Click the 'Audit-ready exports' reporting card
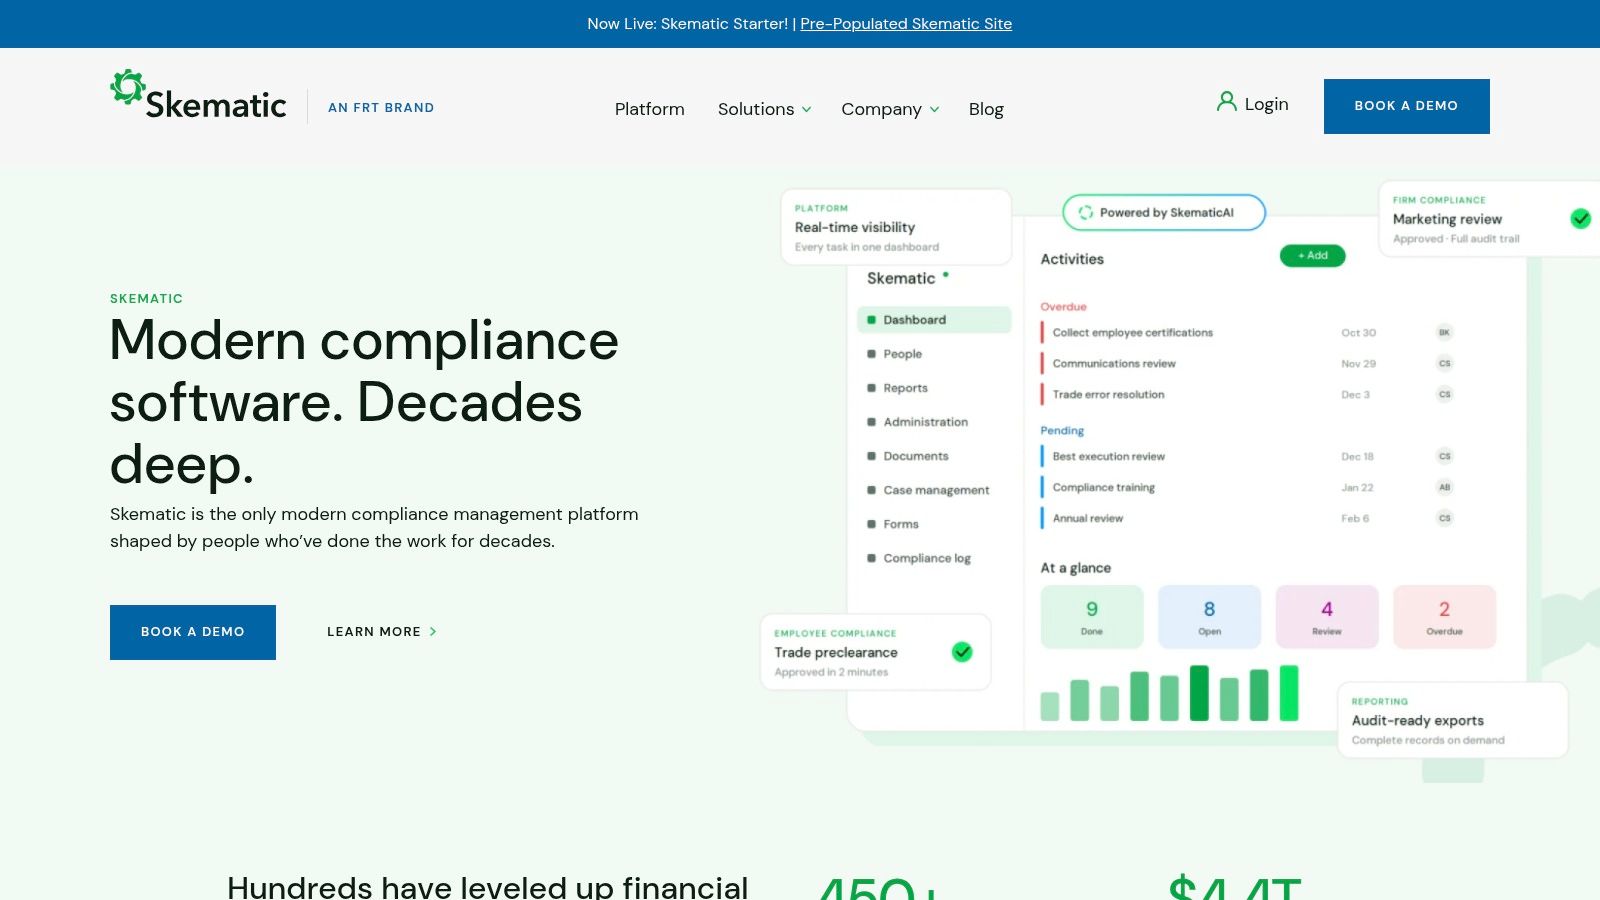Screen dimensions: 1600x900 [1453, 720]
